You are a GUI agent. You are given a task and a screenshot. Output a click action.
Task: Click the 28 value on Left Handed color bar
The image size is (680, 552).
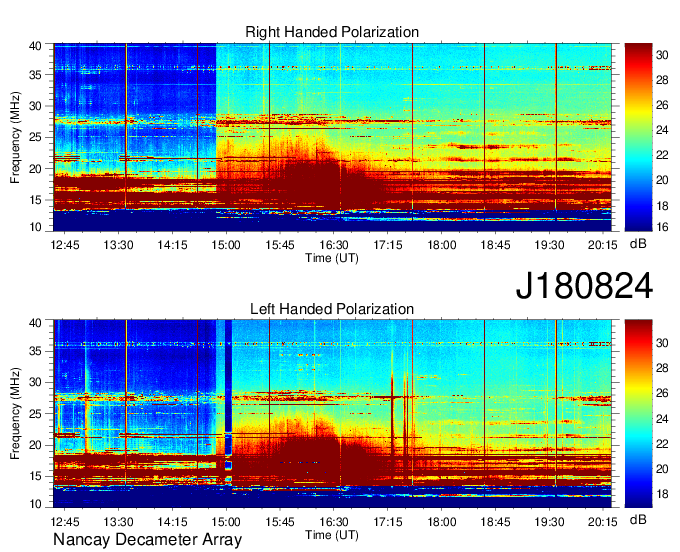click(662, 368)
